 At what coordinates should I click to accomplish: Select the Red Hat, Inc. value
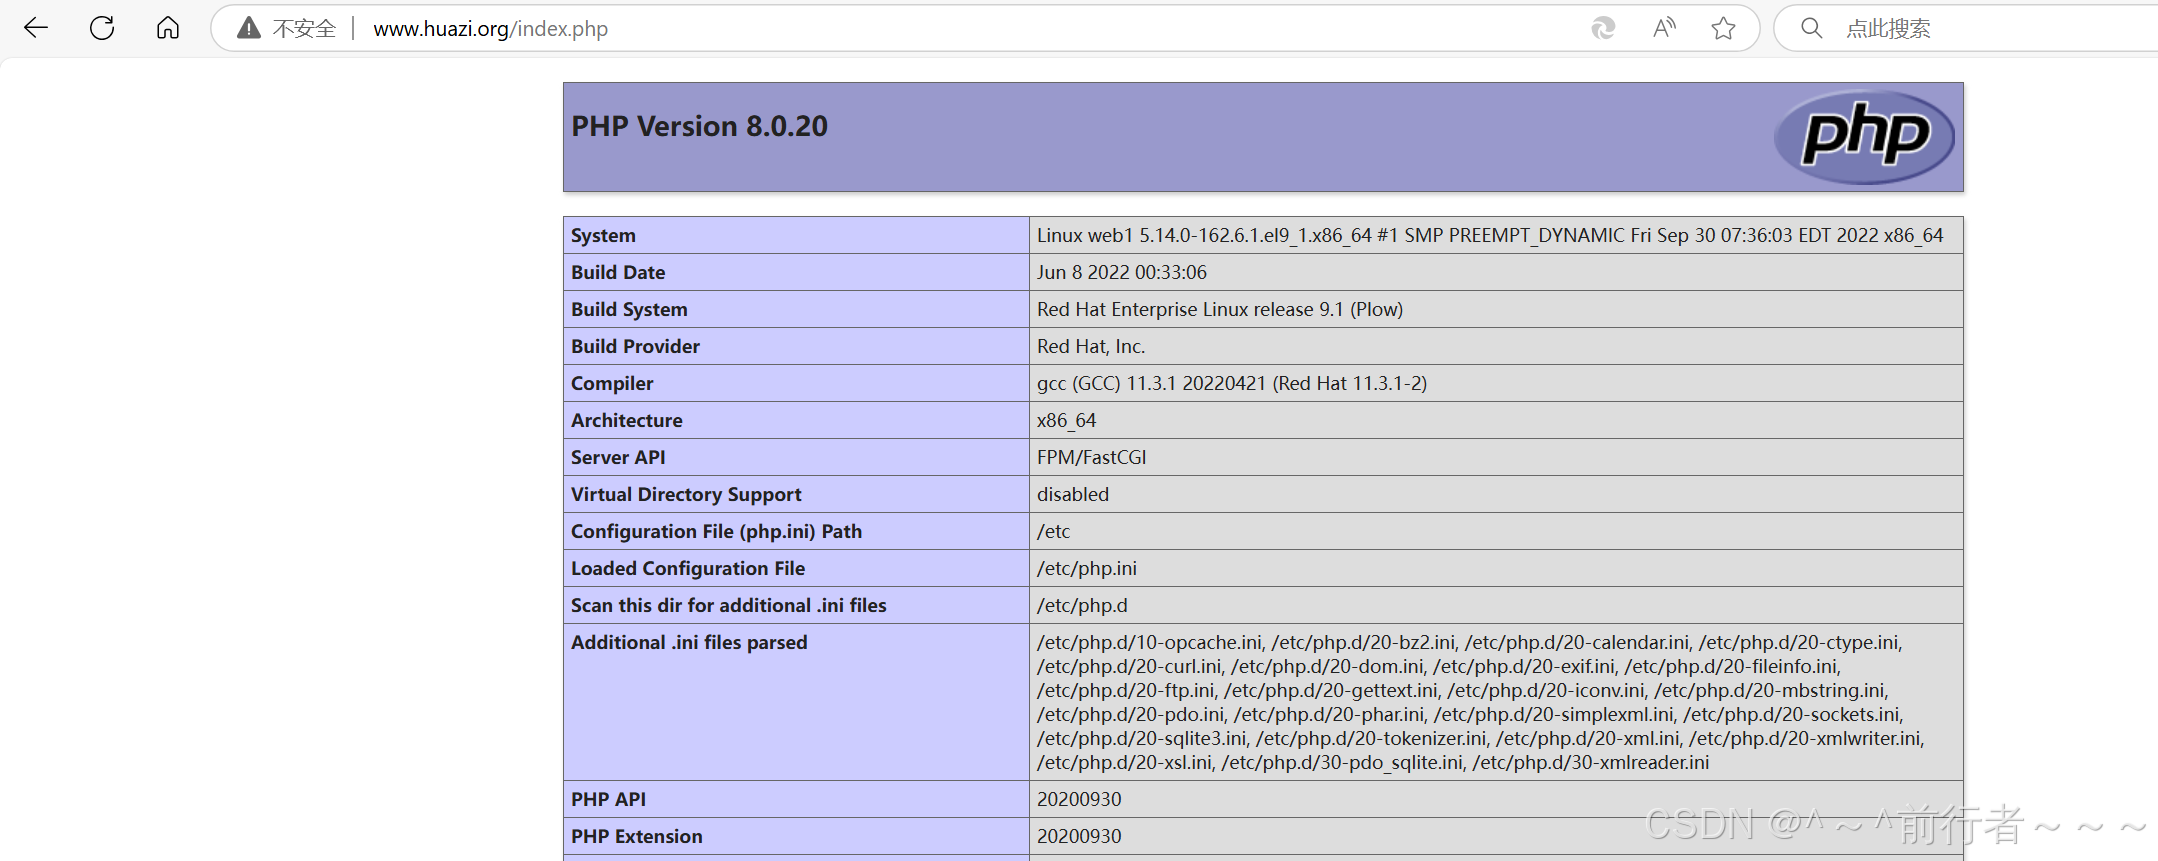click(1091, 346)
